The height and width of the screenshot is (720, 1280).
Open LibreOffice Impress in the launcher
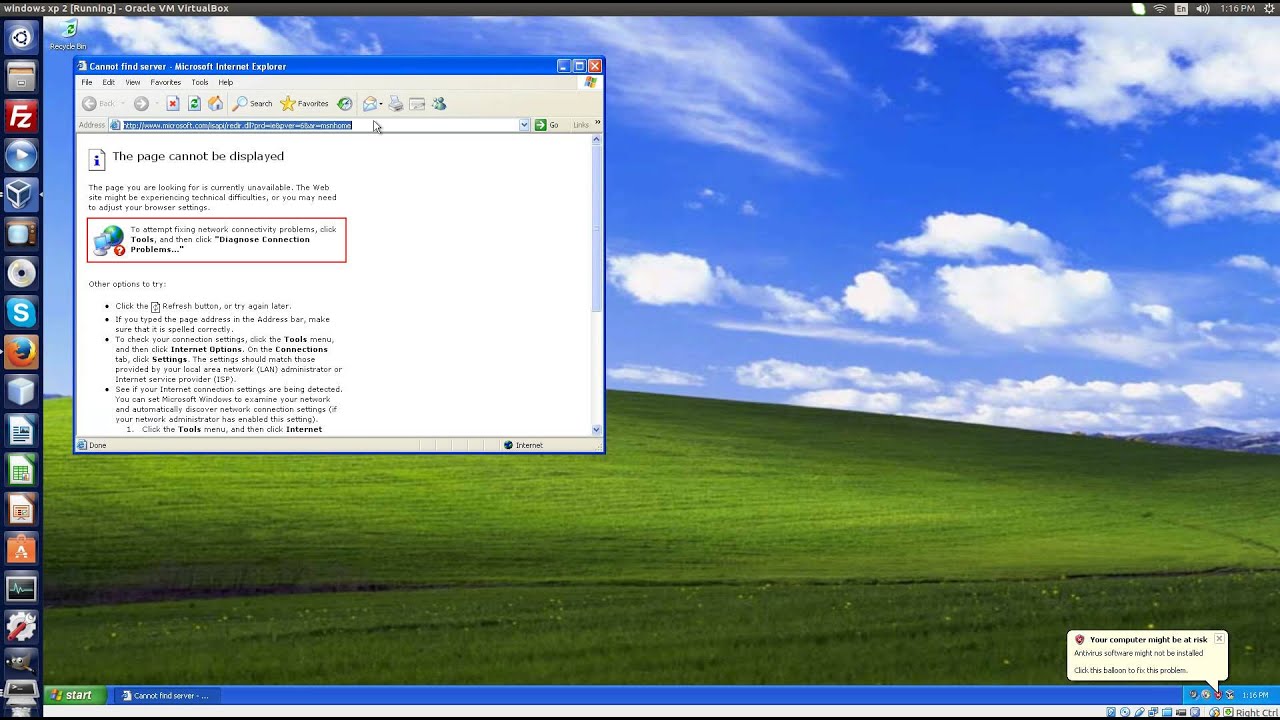coord(21,510)
